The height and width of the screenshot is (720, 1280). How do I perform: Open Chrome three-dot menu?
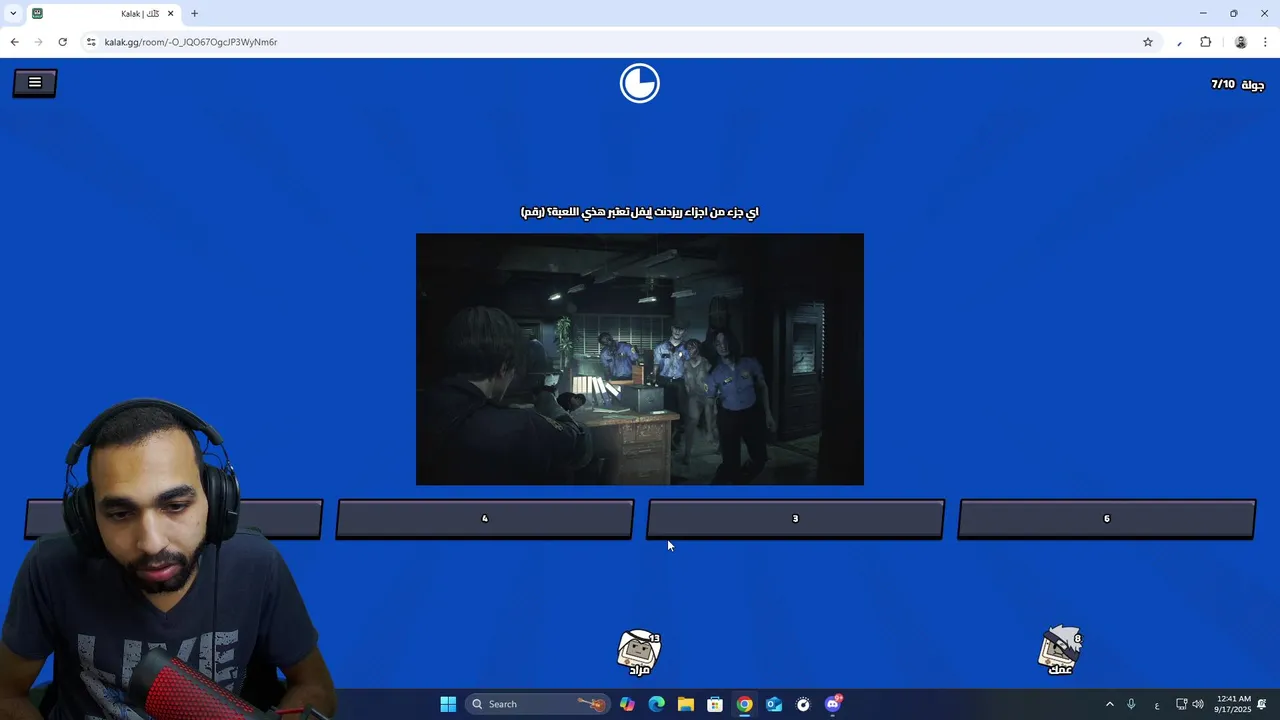pos(1266,42)
